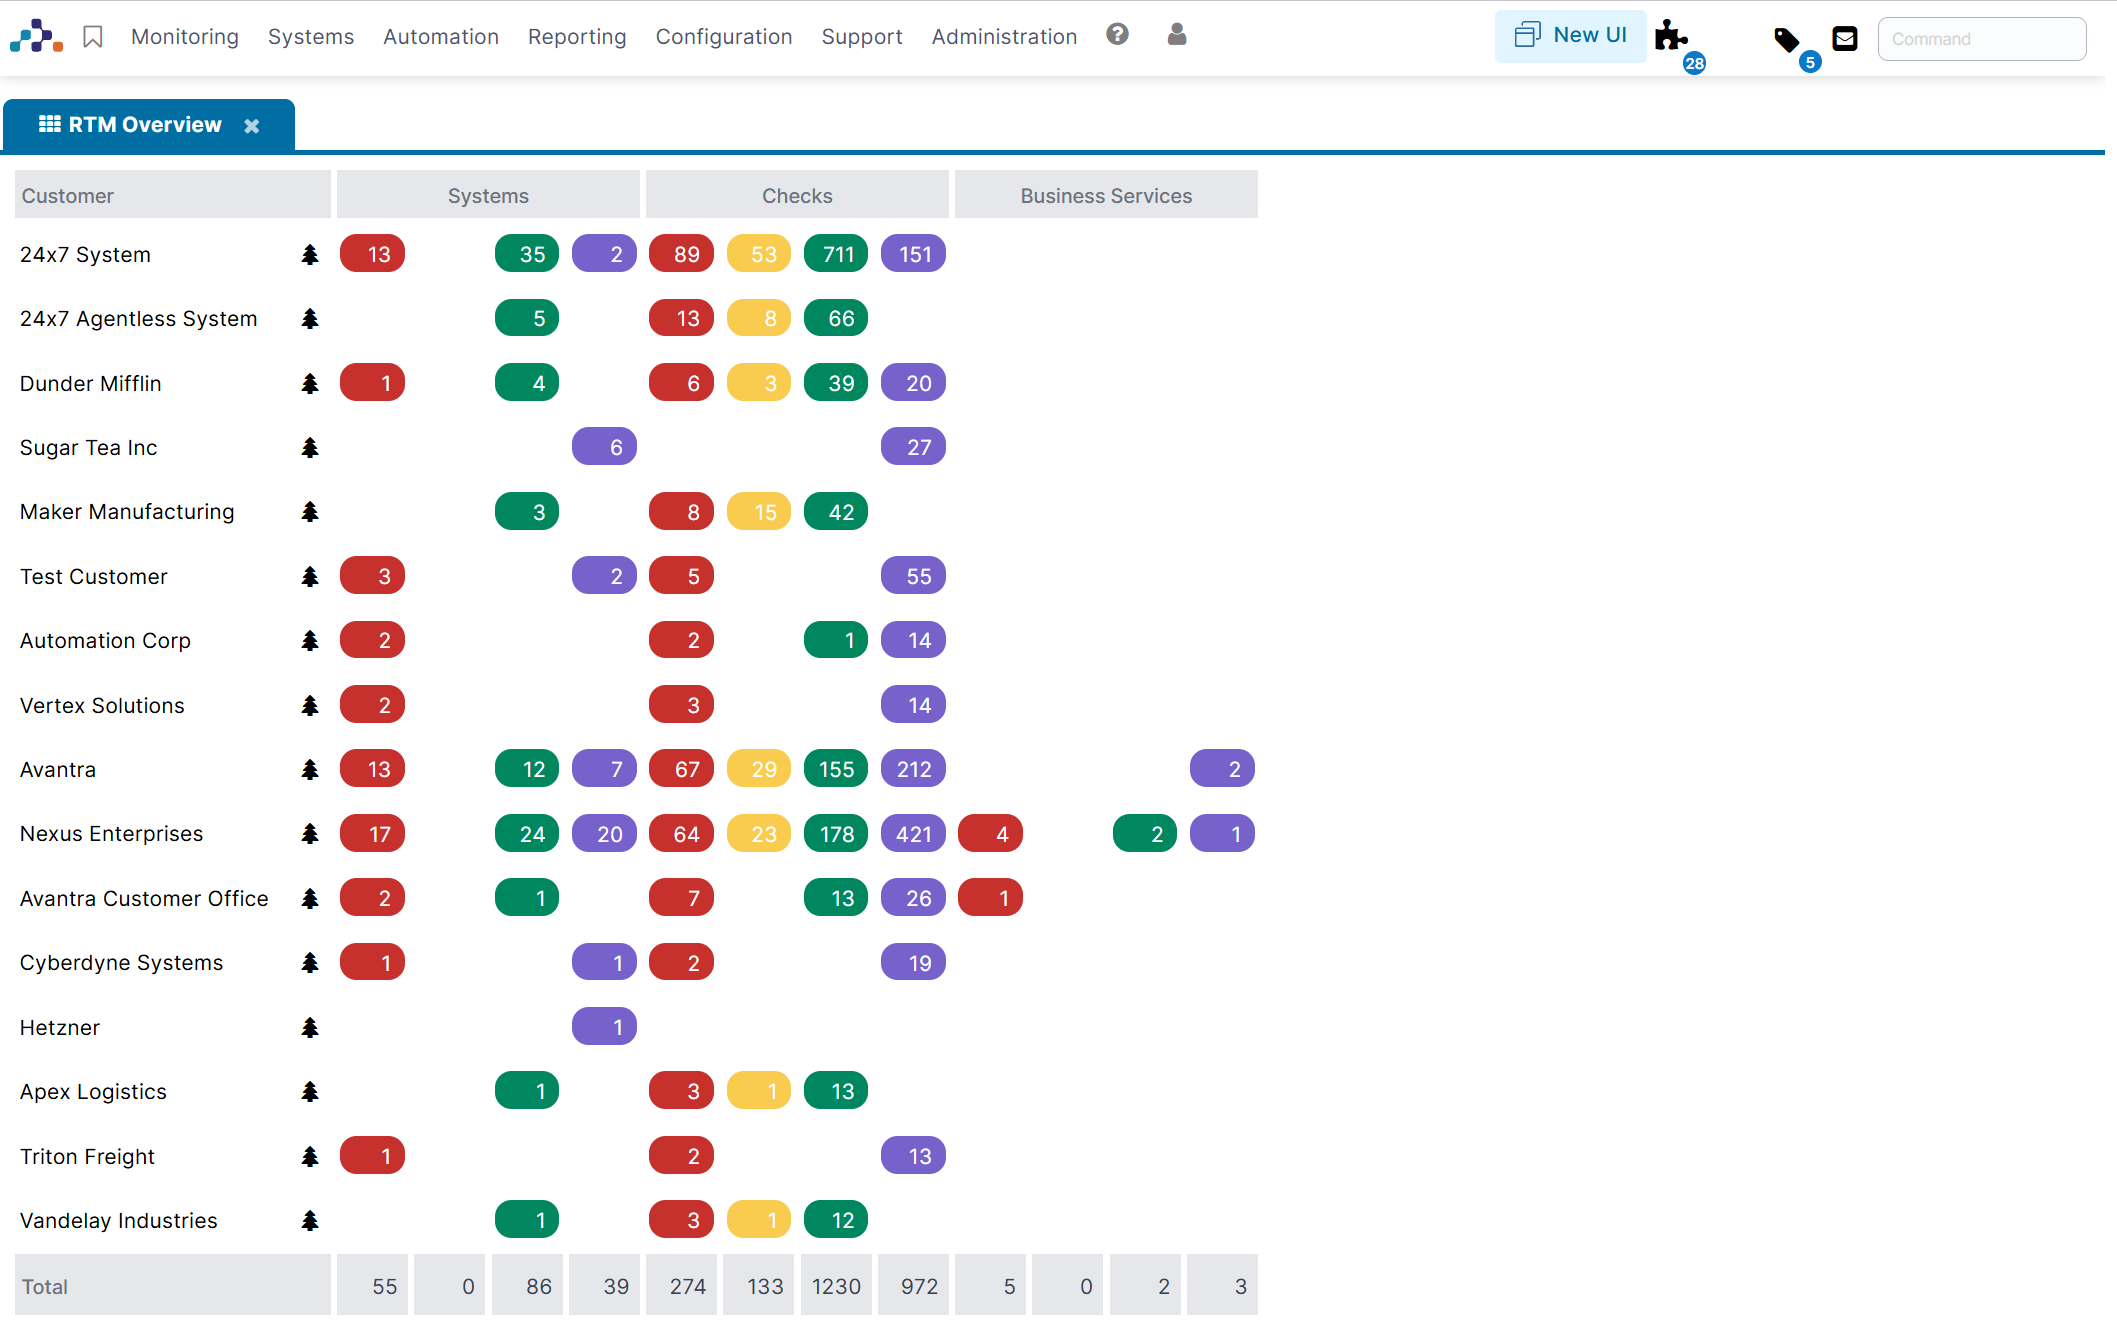The image size is (2117, 1343).
Task: Open the Monitoring menu
Action: pos(185,37)
